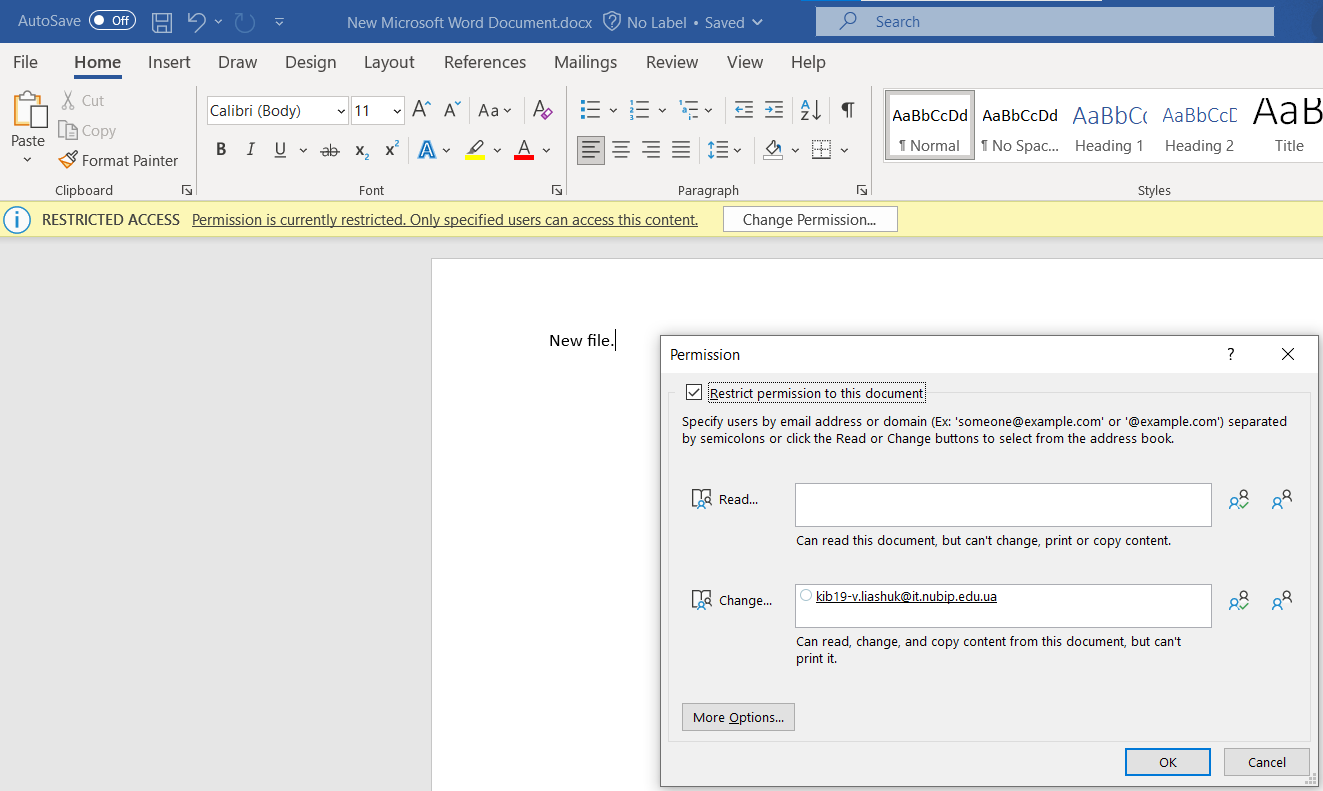Image resolution: width=1323 pixels, height=791 pixels.
Task: Open the Mailings ribbon tab
Action: tap(585, 62)
